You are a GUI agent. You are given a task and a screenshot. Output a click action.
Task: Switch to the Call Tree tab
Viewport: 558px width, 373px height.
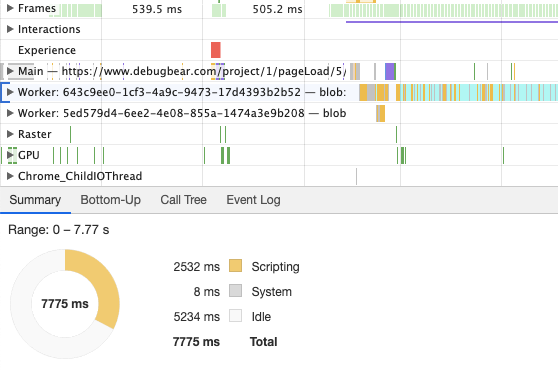183,200
